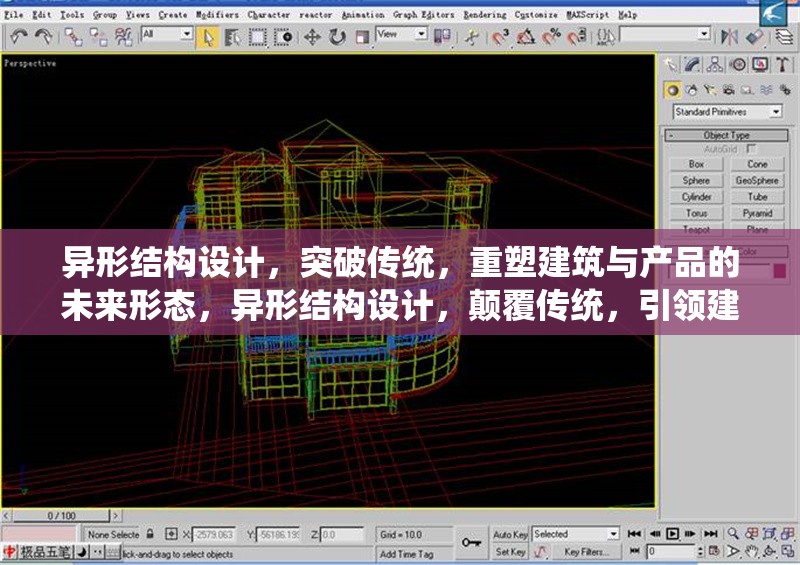Open the Layer Manager icon
The width and height of the screenshot is (800, 565).
pos(784,37)
